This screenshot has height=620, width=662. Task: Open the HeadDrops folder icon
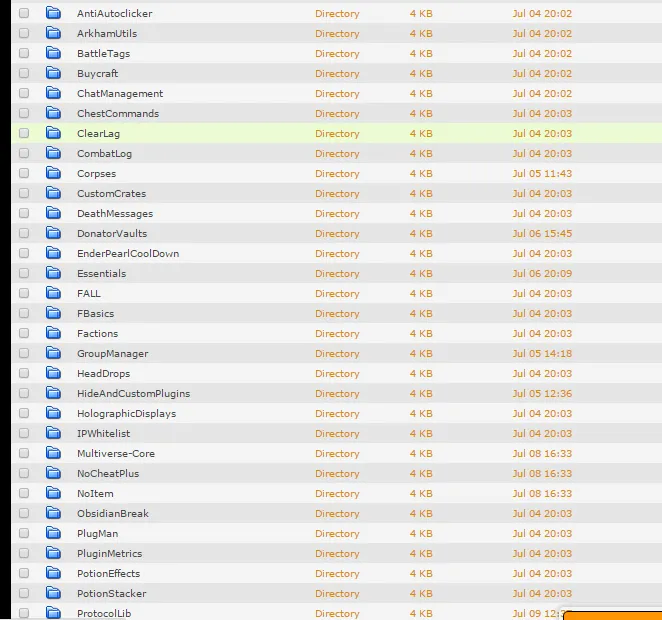pos(53,373)
